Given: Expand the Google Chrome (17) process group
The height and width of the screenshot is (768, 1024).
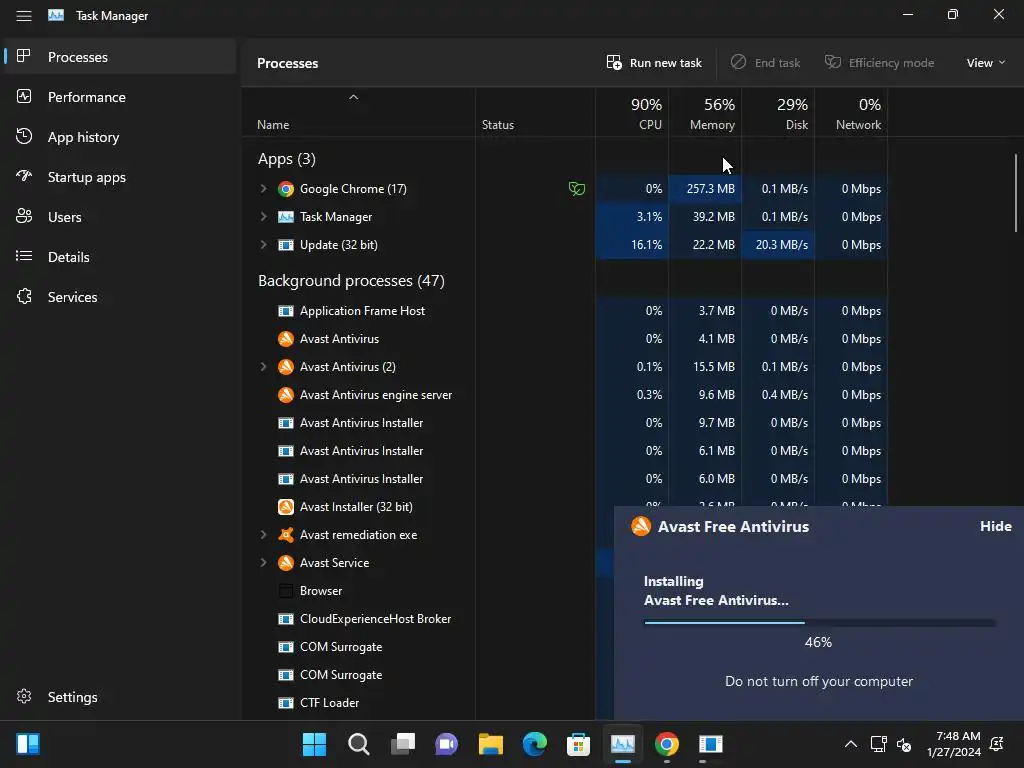Looking at the screenshot, I should (x=263, y=189).
